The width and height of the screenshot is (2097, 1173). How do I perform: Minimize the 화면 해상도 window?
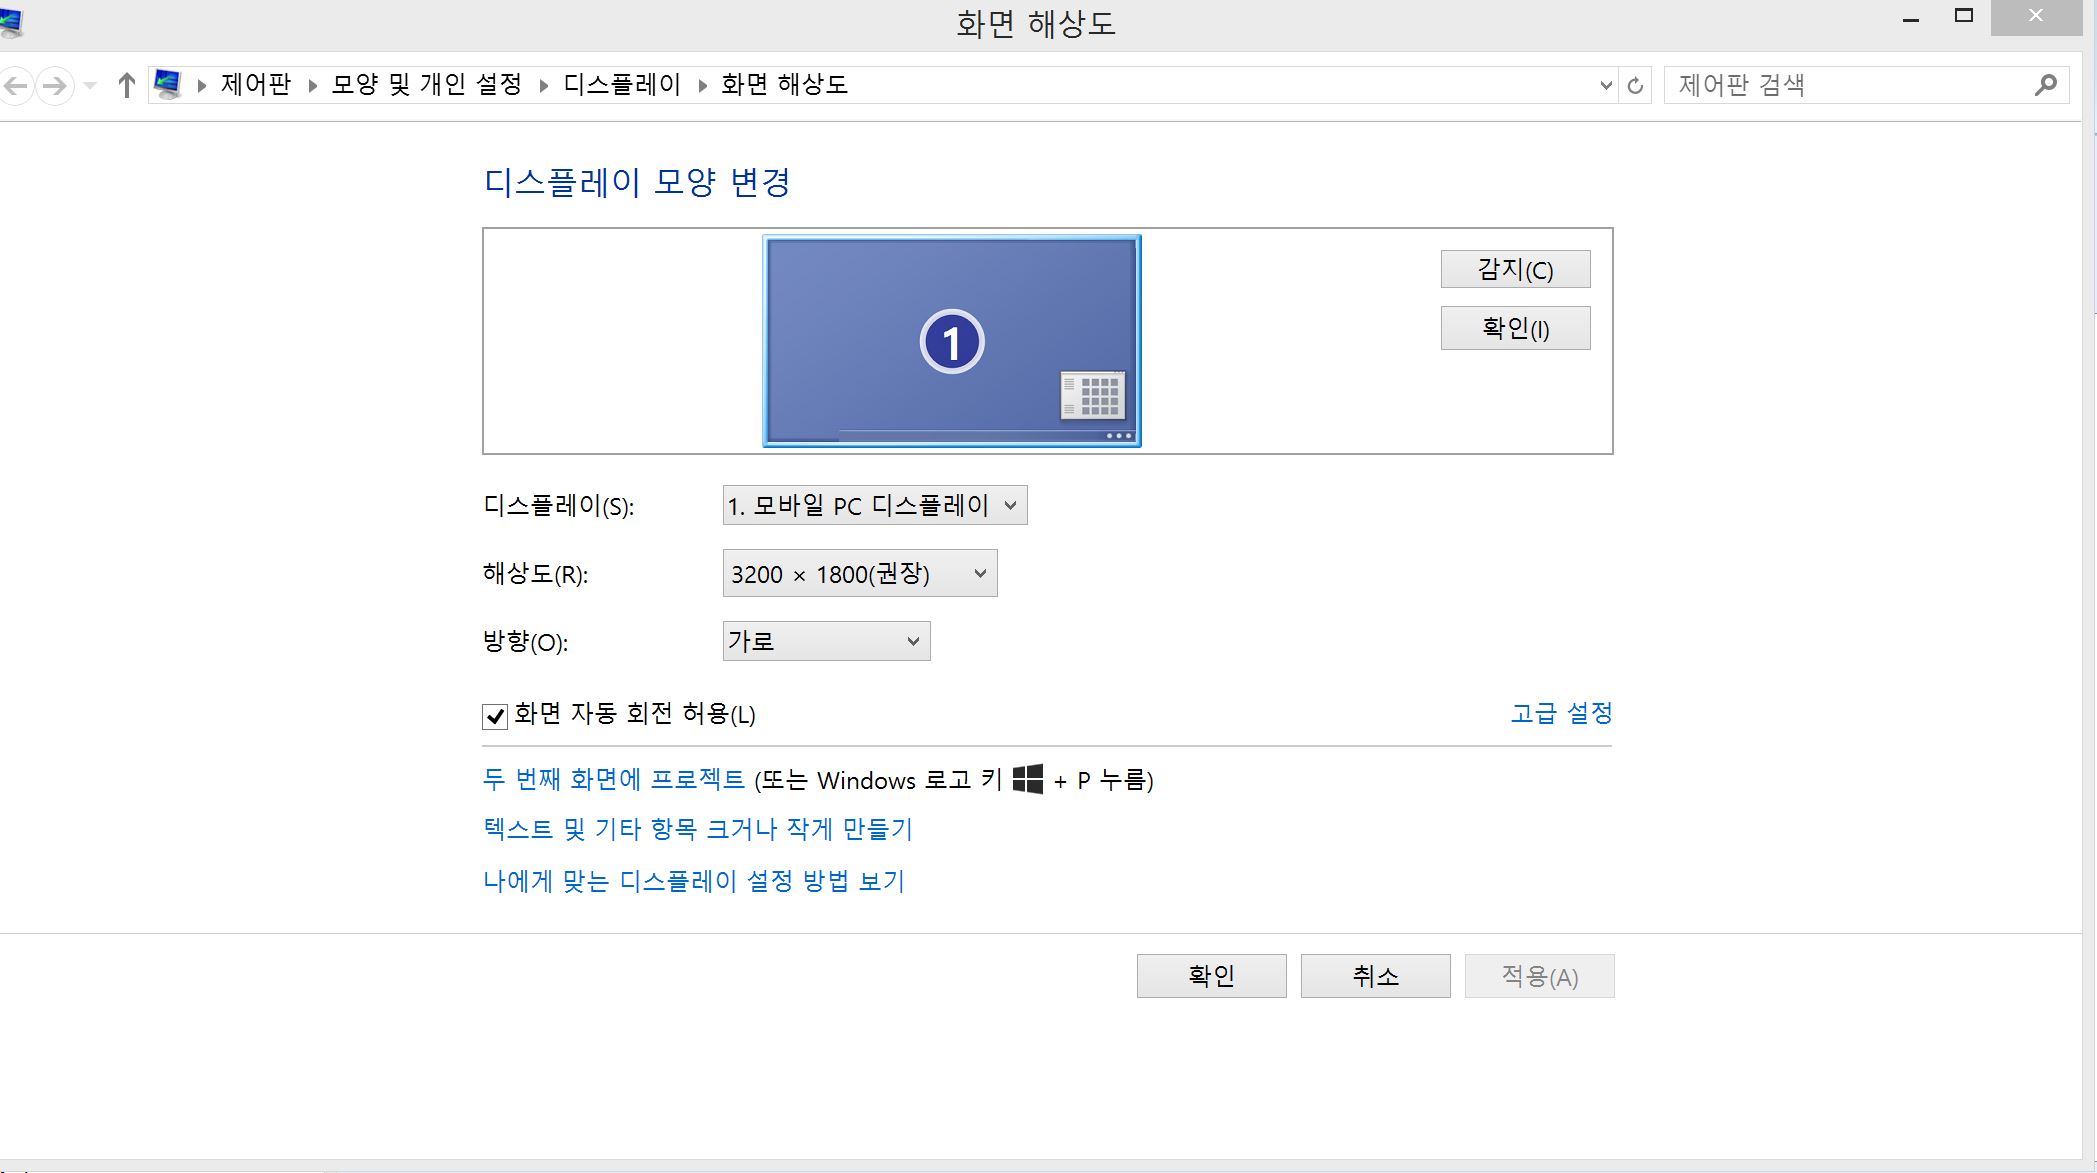[1911, 19]
